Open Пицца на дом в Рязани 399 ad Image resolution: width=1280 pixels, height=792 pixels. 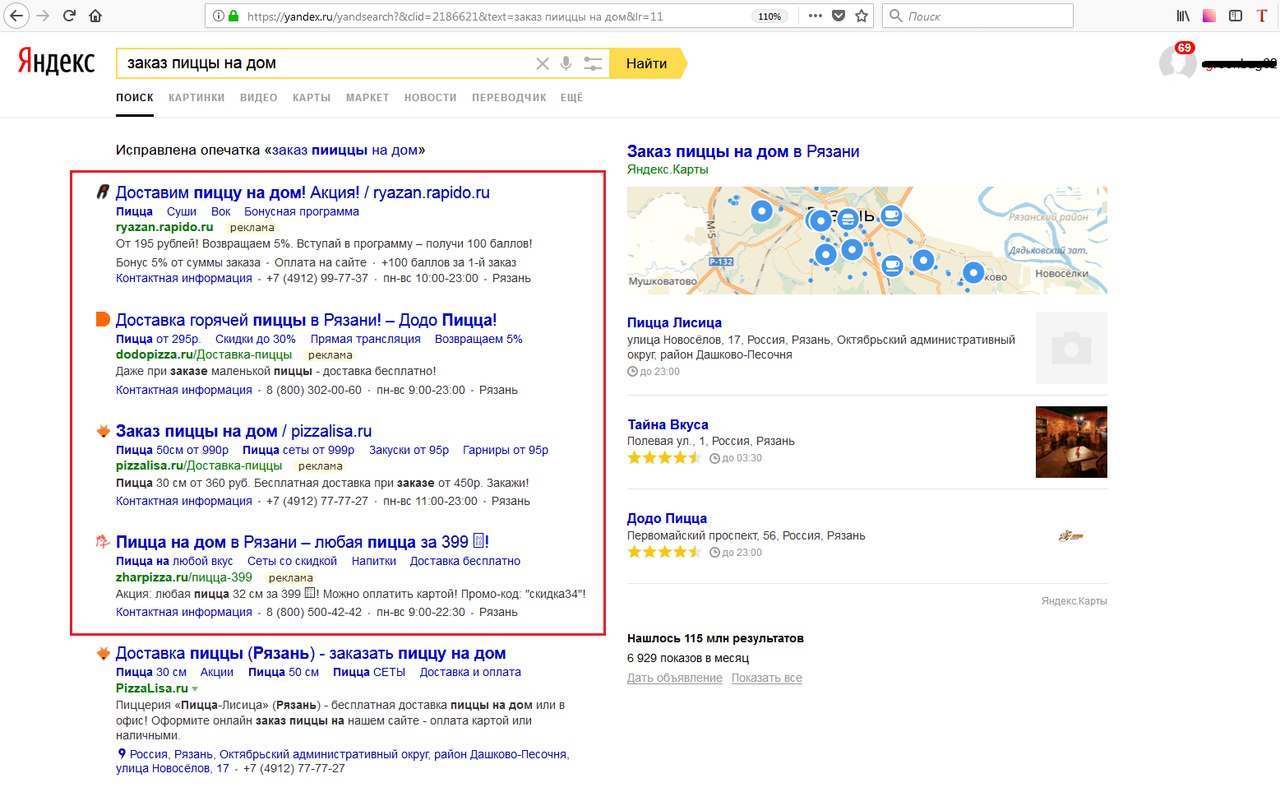(302, 542)
